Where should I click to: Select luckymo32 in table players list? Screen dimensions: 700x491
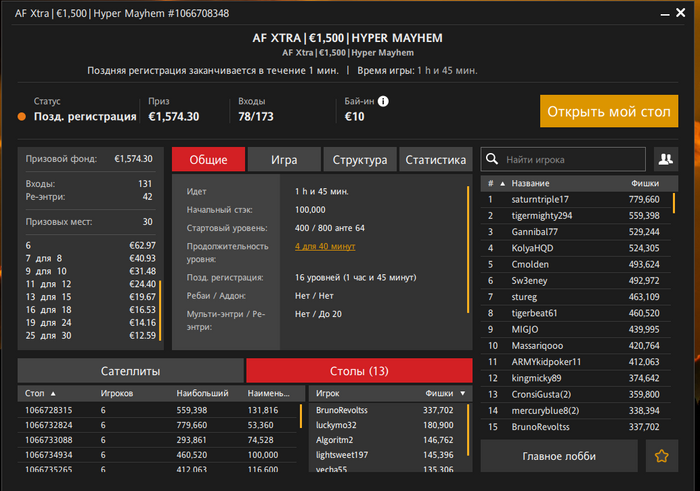[x=388, y=425]
